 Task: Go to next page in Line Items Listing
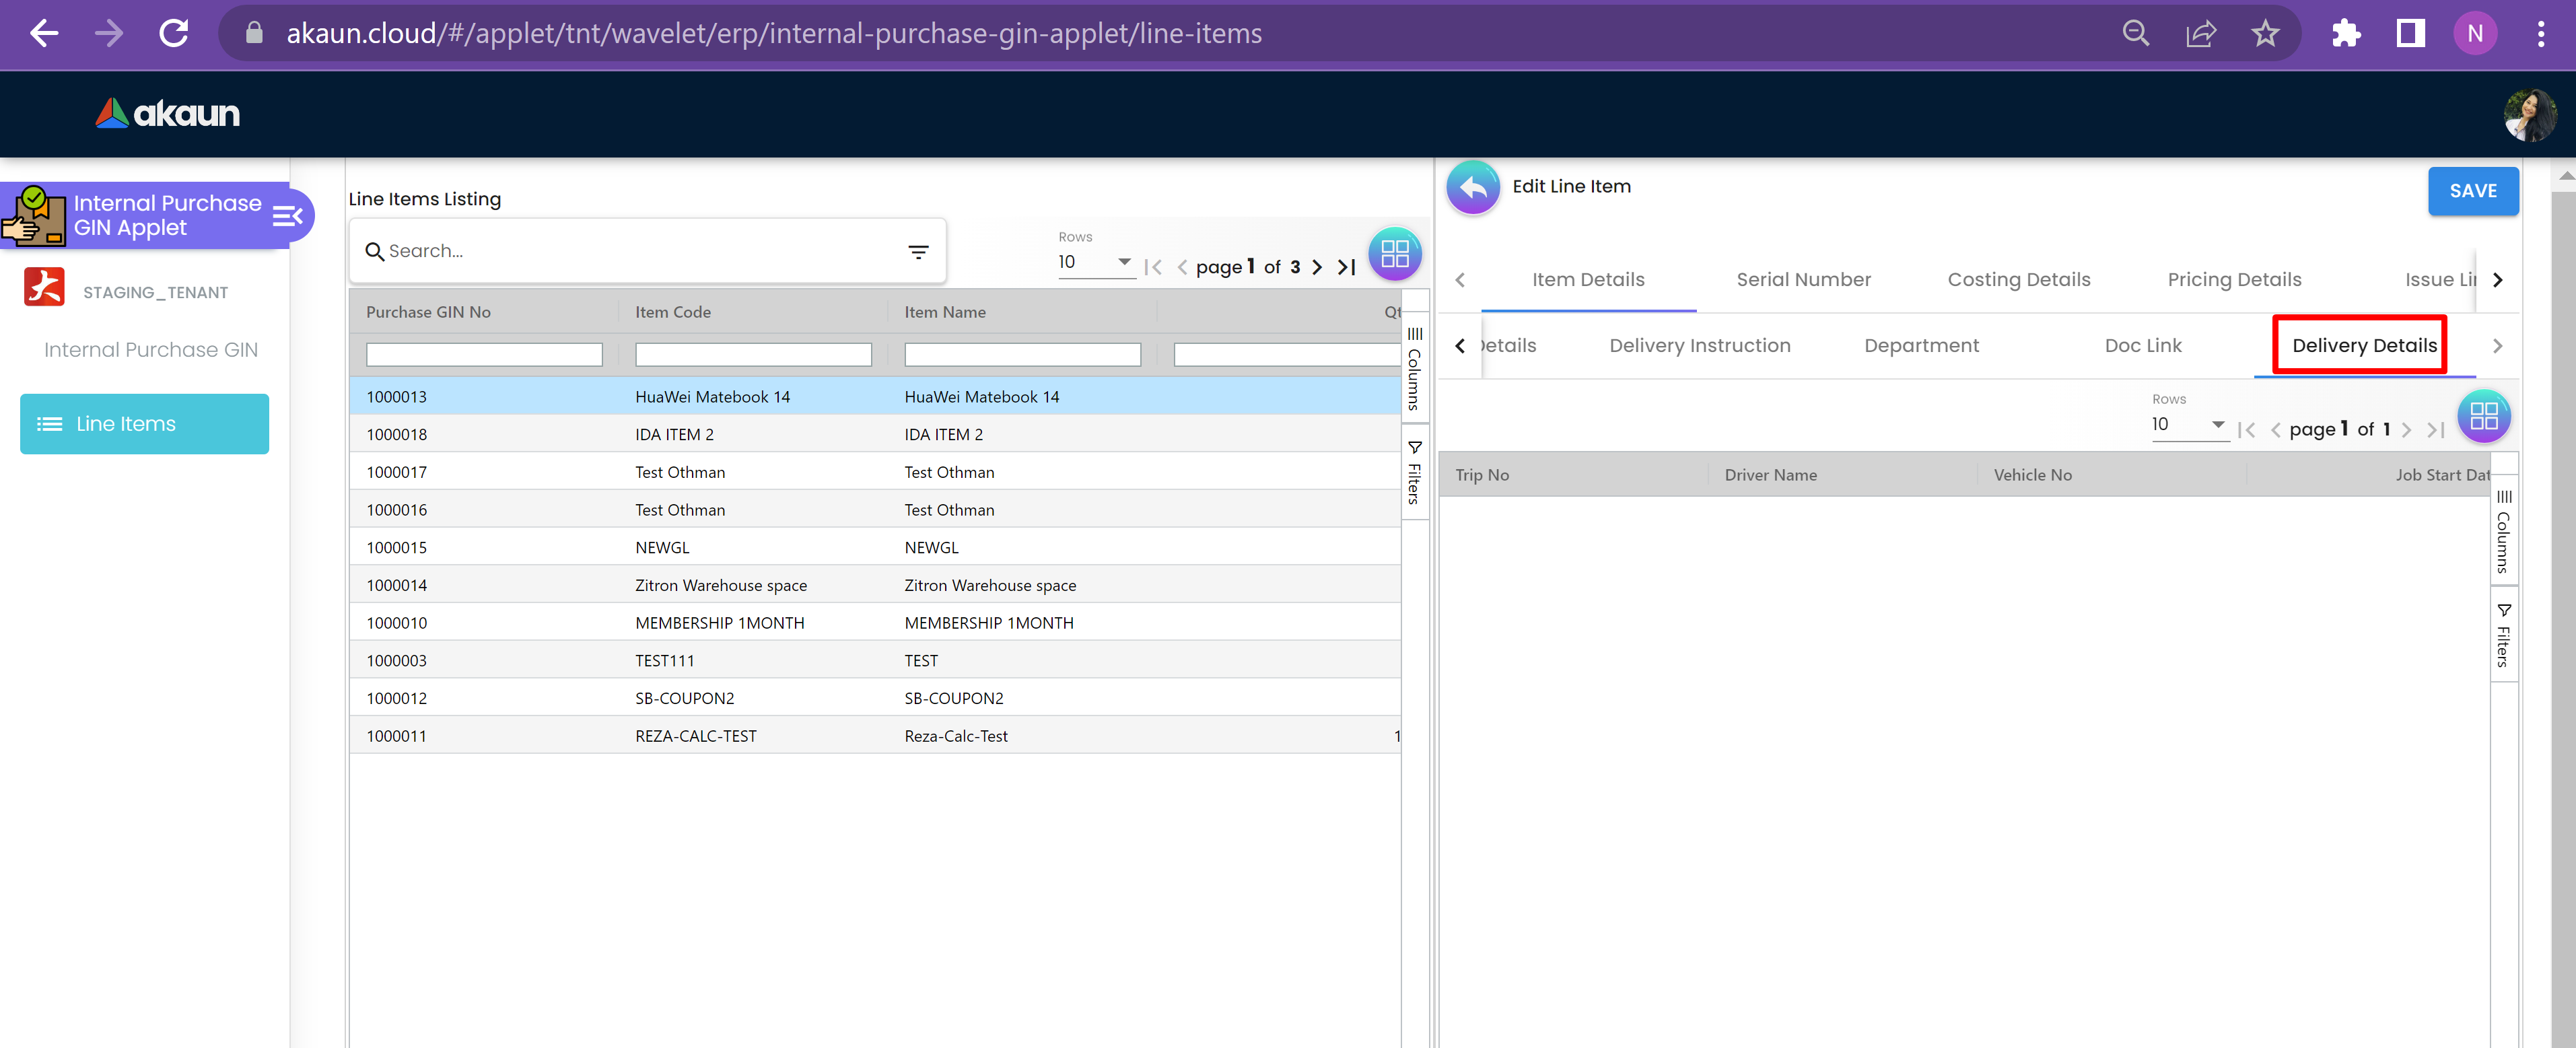[x=1317, y=267]
